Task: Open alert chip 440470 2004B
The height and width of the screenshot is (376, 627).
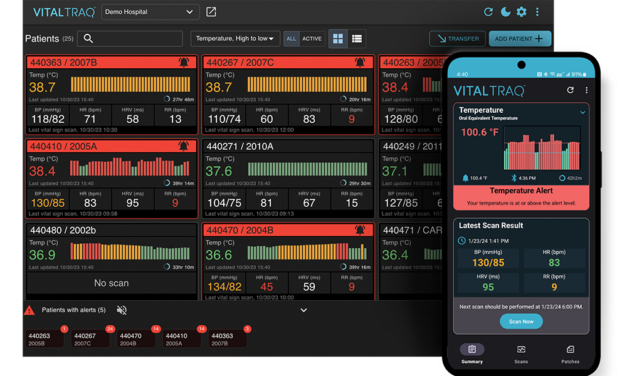Action: [x=137, y=339]
